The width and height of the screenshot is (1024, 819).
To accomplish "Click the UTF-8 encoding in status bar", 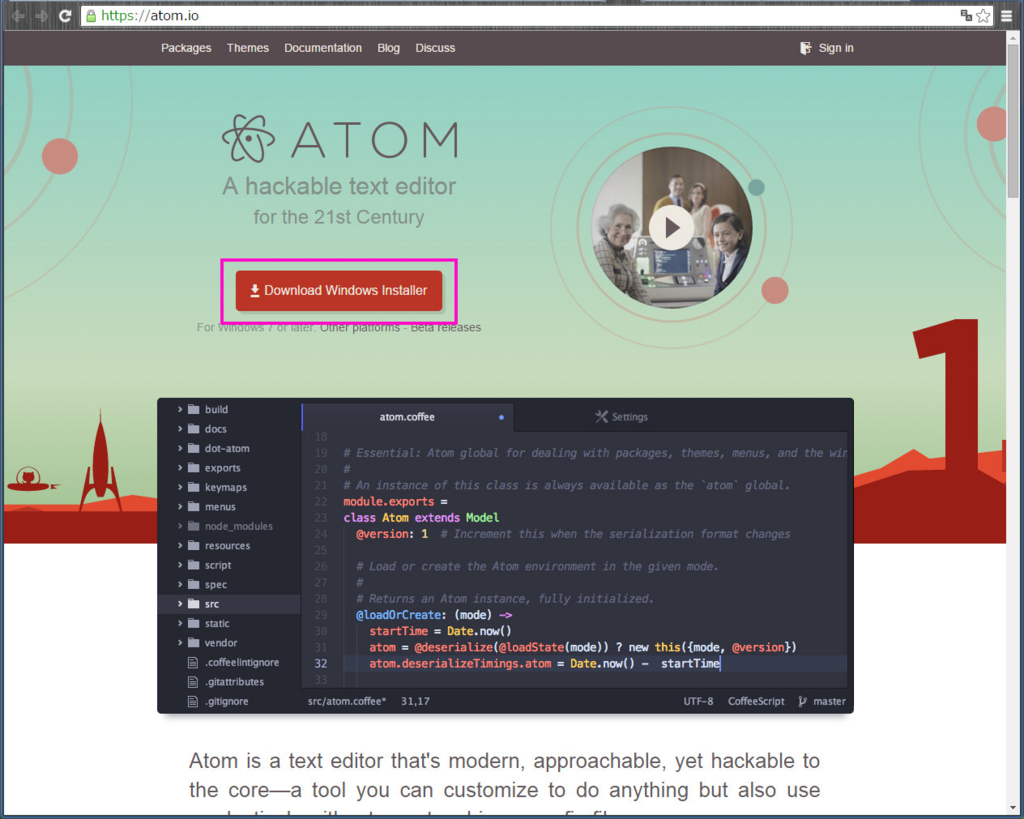I will (698, 701).
